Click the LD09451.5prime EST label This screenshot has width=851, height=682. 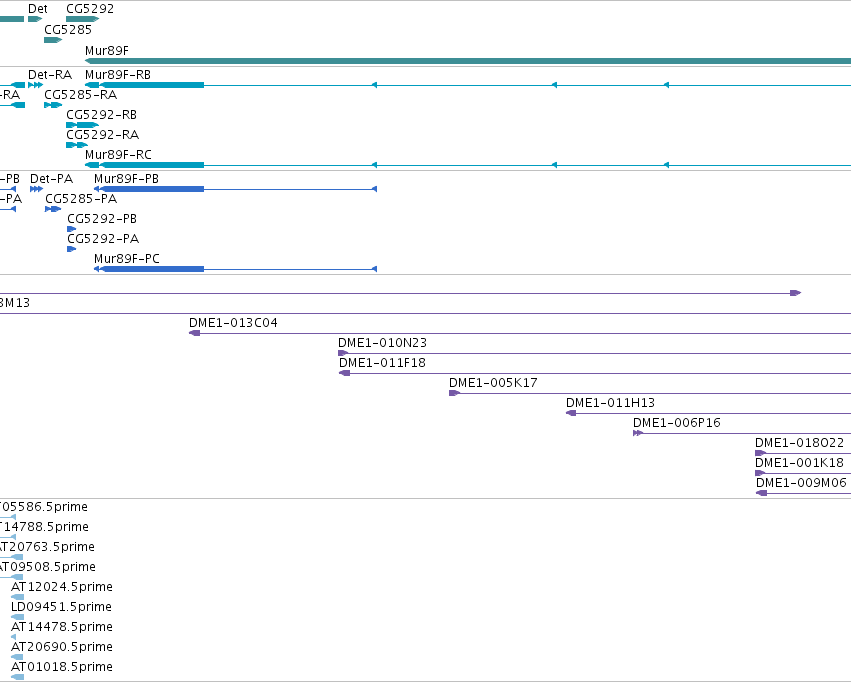pyautogui.click(x=61, y=607)
